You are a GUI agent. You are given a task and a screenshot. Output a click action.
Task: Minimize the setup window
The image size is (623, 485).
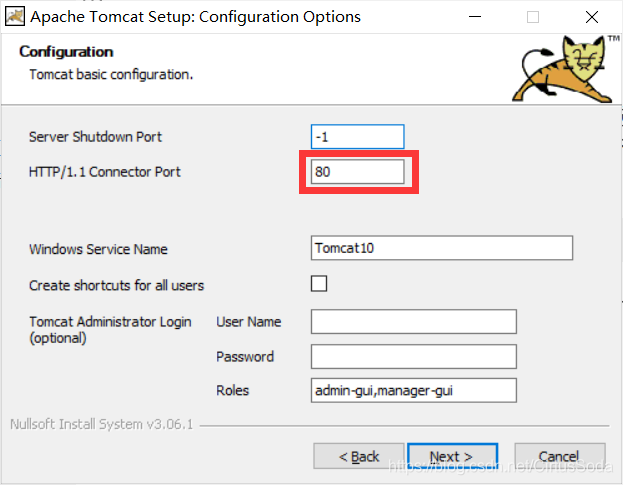point(475,17)
